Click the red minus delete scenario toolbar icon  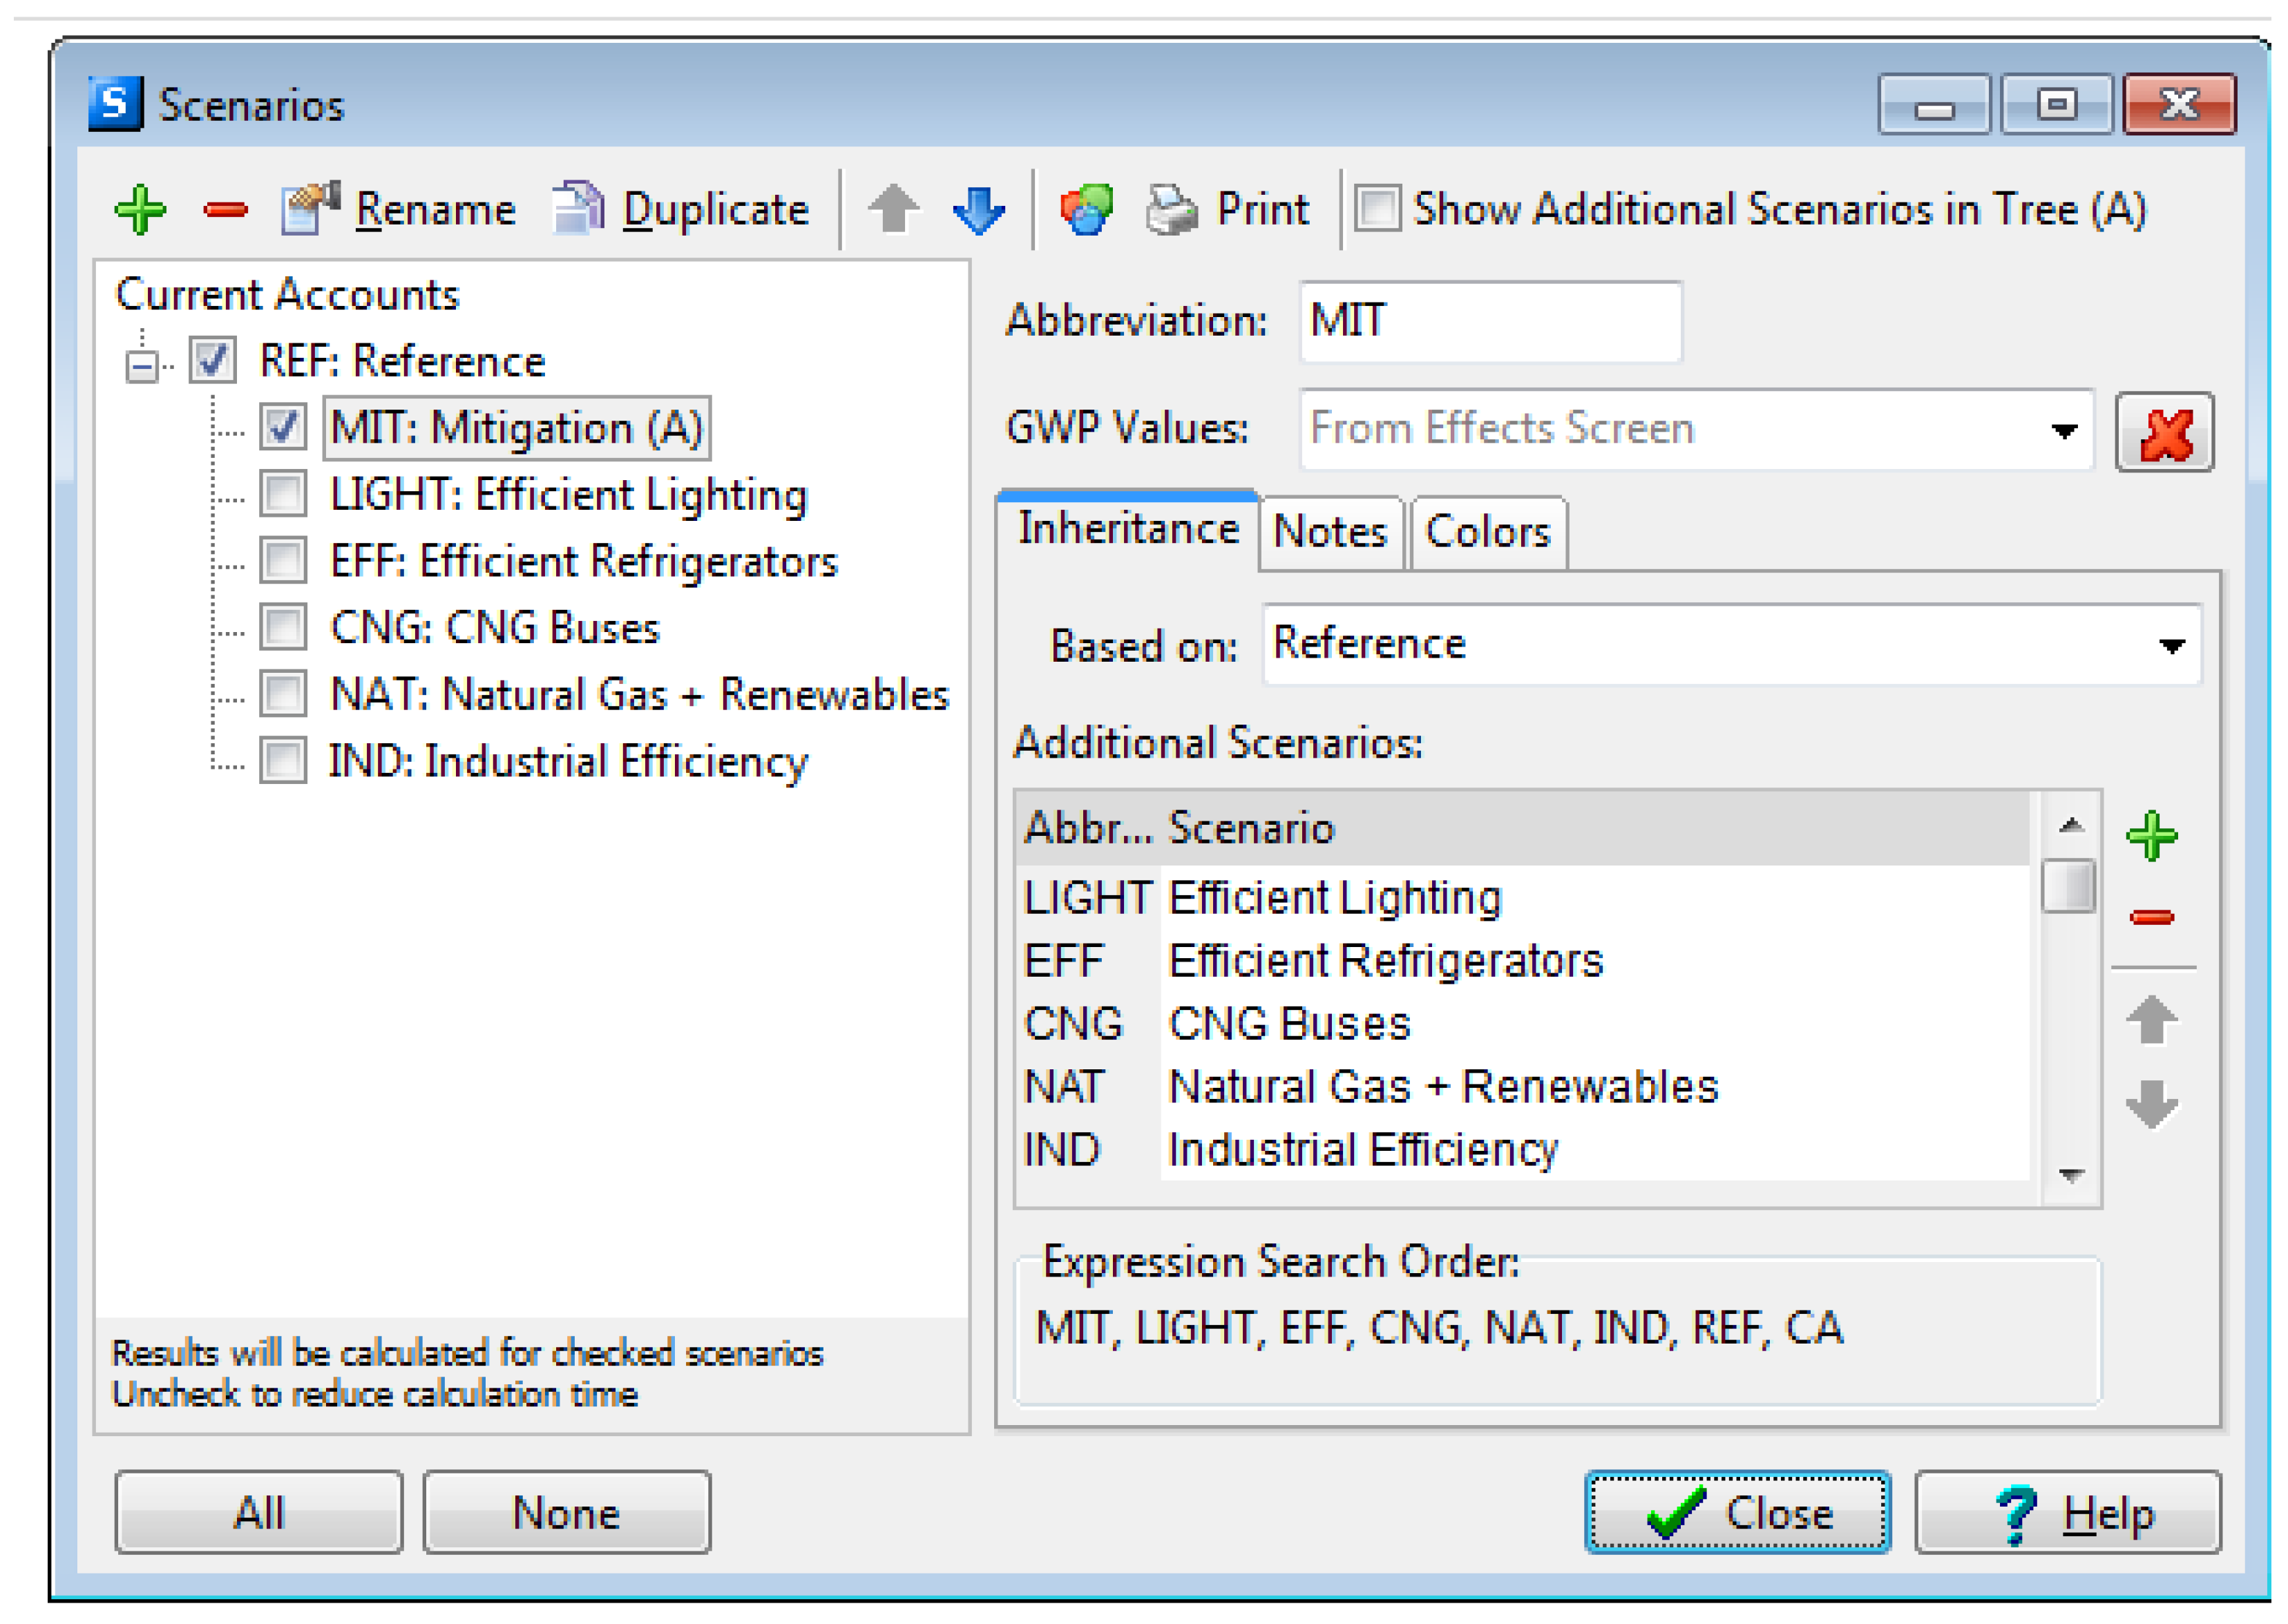(225, 210)
